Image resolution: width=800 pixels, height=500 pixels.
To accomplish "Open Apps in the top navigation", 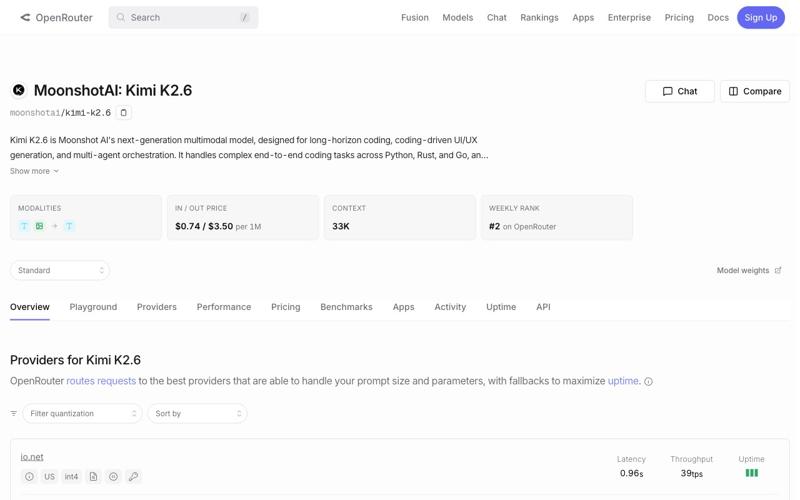I will [583, 17].
